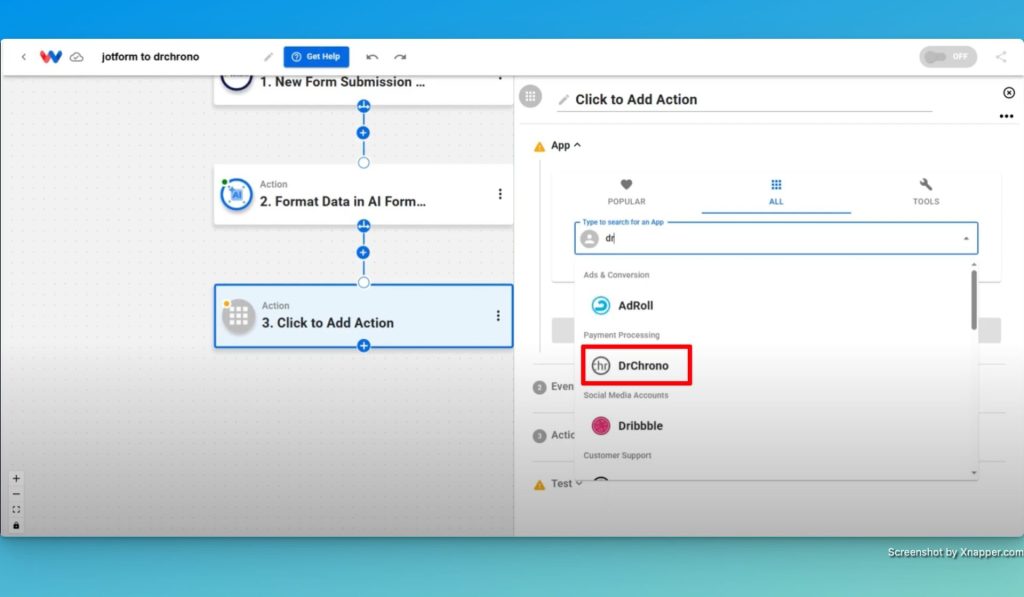
Task: Click the Social Media Accounts category label
Action: tap(626, 395)
